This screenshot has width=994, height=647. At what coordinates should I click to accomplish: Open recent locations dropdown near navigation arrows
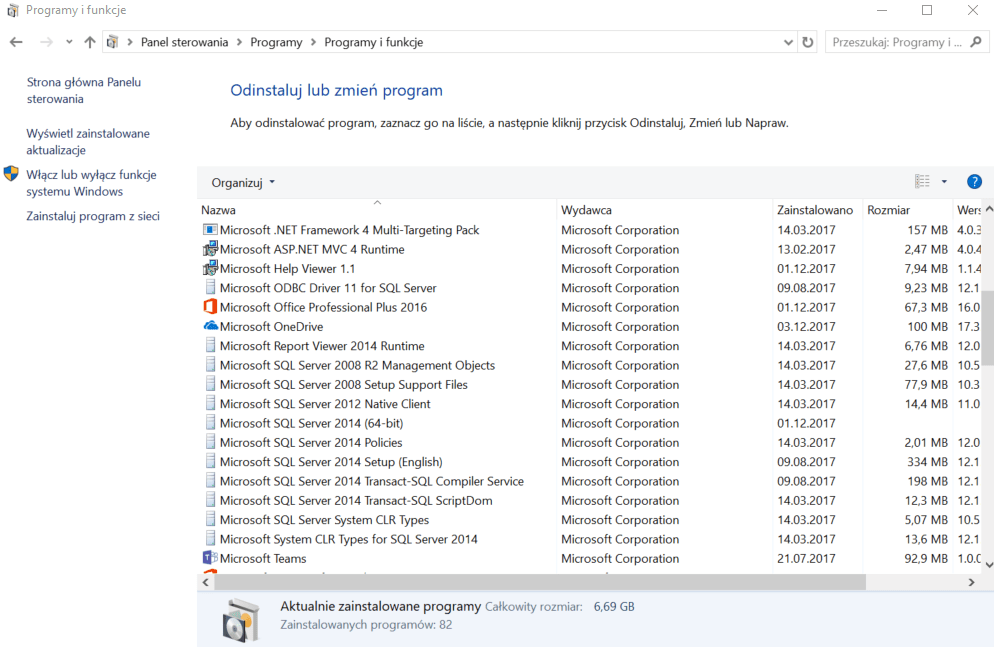[69, 42]
